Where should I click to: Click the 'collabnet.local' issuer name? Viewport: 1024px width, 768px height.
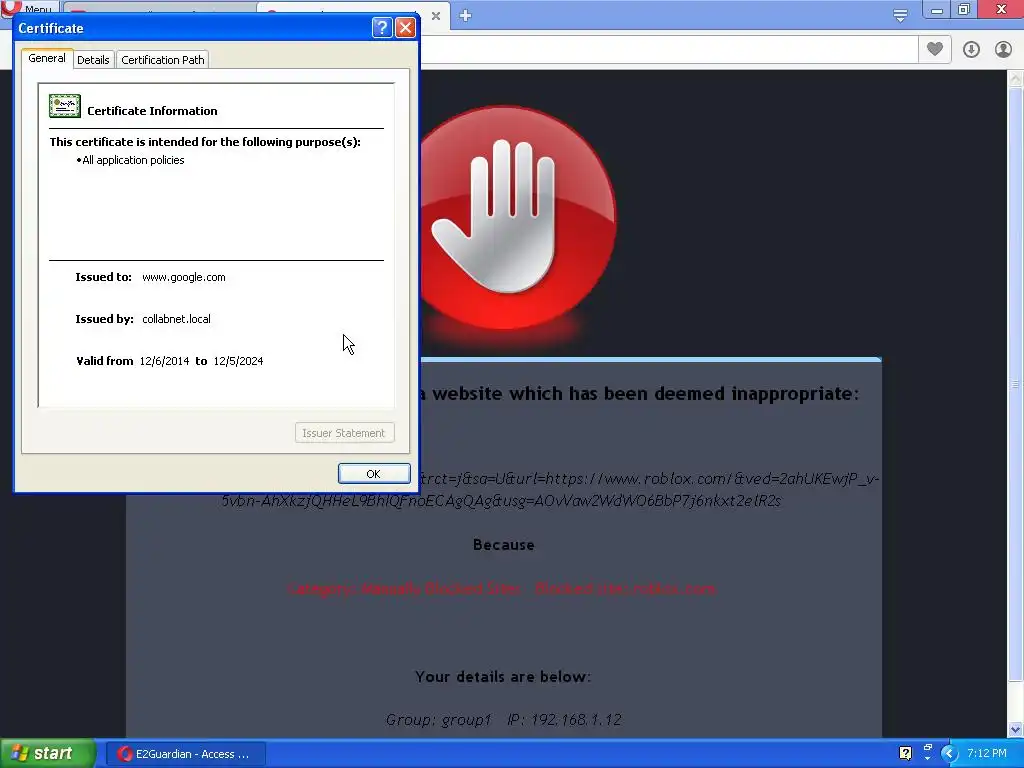[176, 319]
